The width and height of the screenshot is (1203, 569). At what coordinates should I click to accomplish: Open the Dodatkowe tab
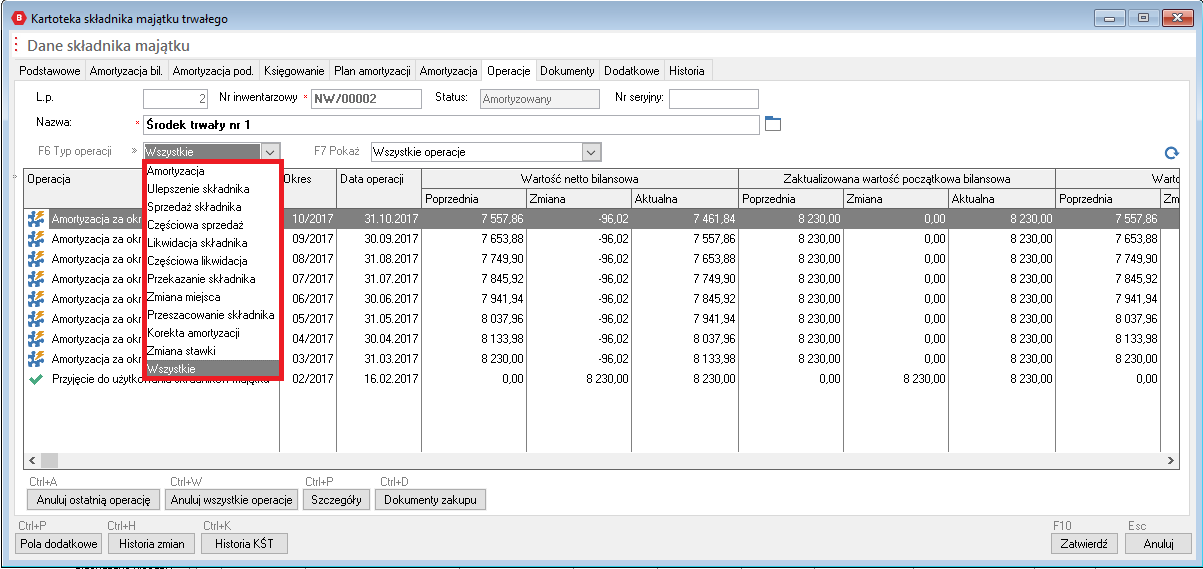(632, 71)
